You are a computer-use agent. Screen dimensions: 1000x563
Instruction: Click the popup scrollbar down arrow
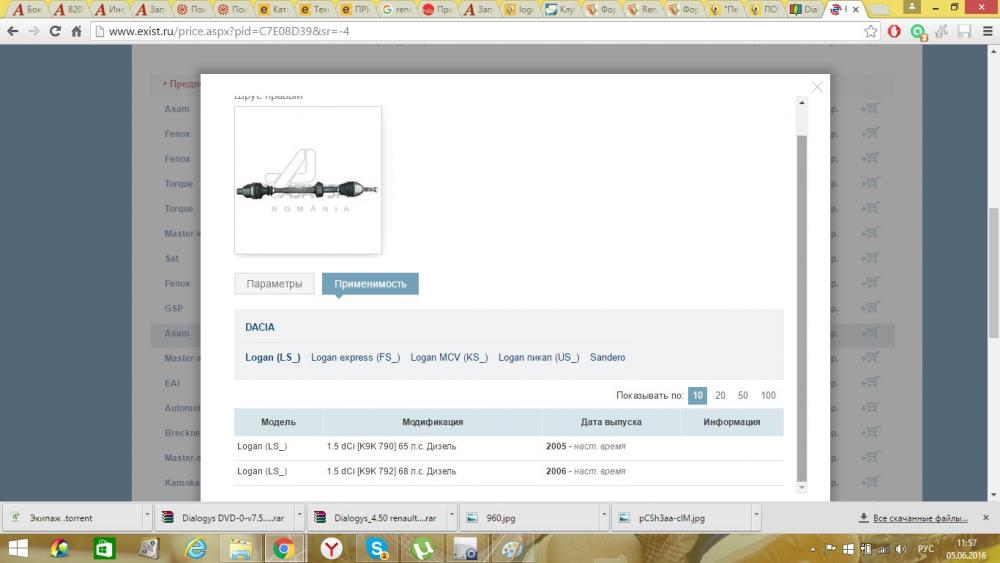pyautogui.click(x=802, y=488)
